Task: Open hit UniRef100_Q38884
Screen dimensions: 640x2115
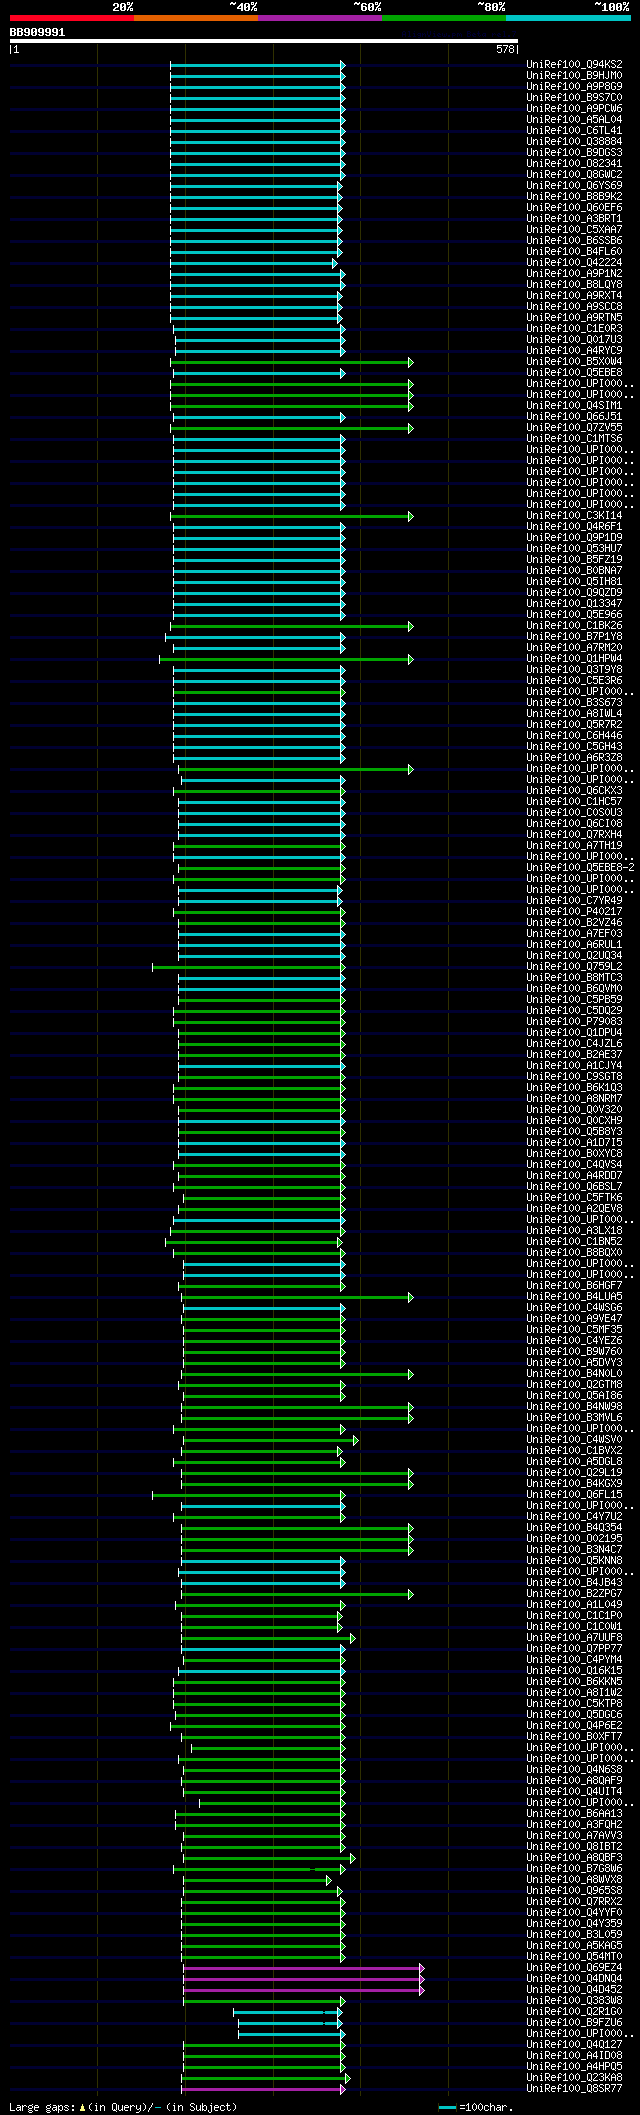Action: coord(574,141)
